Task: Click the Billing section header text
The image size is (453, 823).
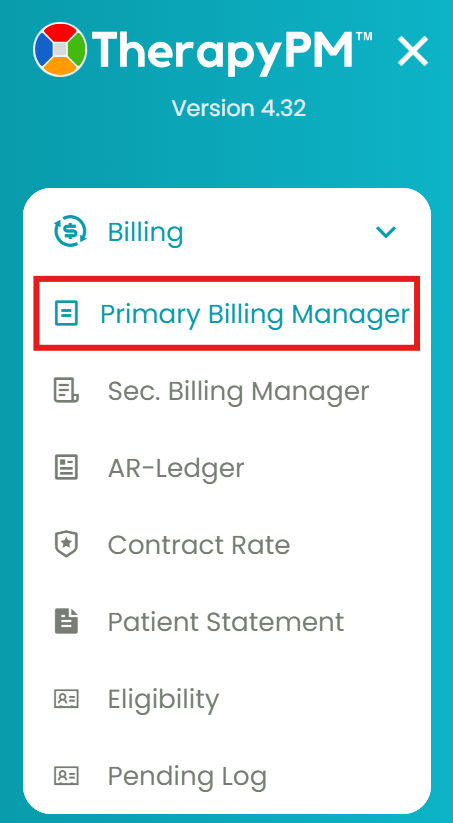Action: 145,233
